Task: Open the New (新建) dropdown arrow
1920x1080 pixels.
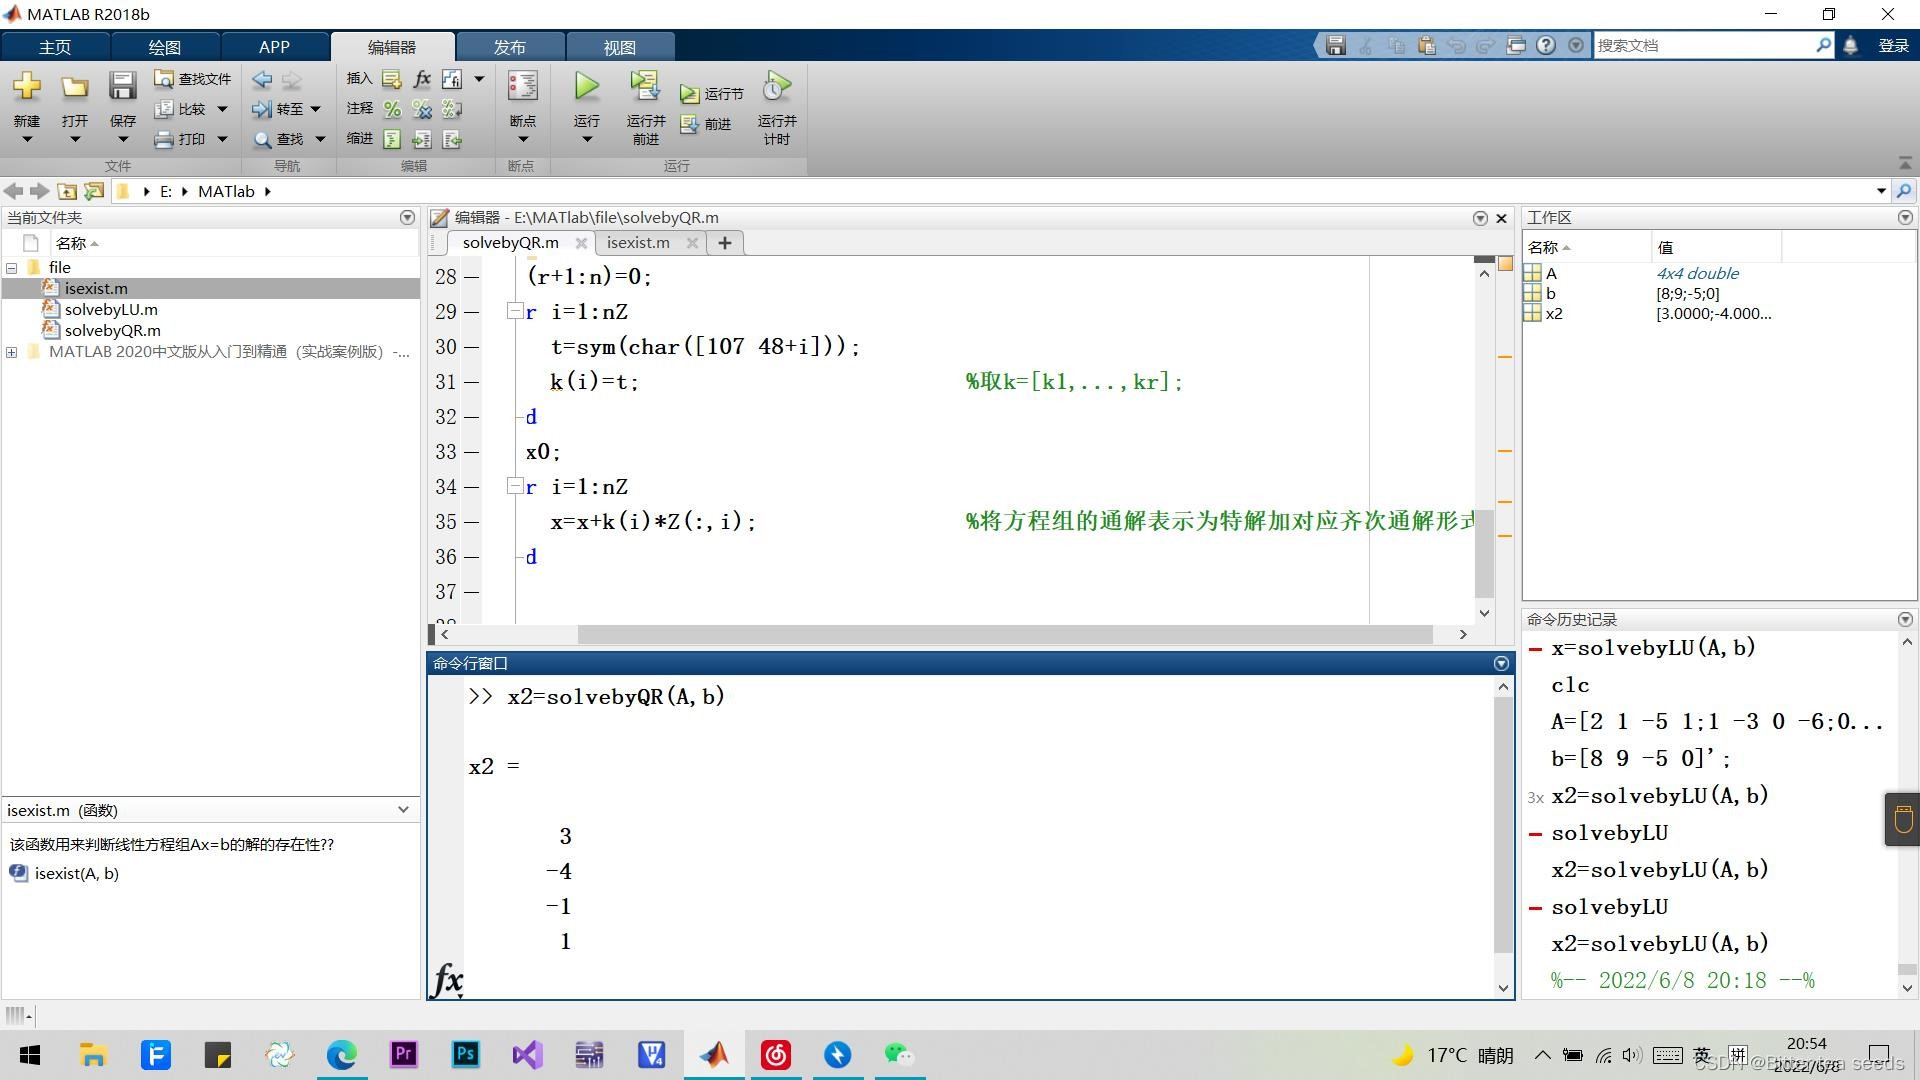Action: click(27, 139)
